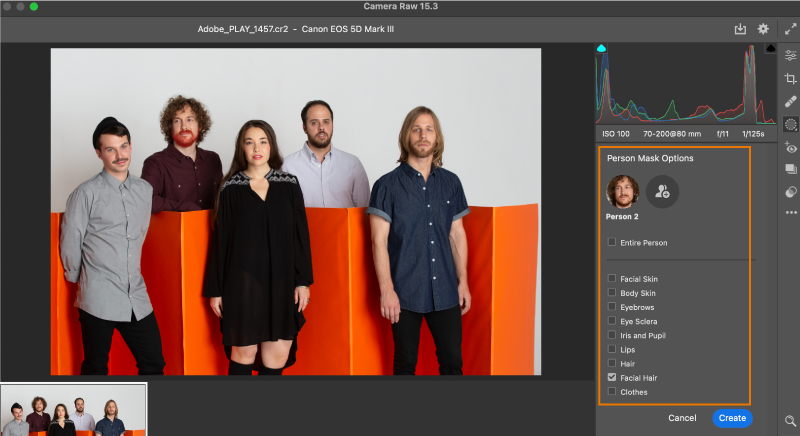Check the Facial Skin option
Image resolution: width=800 pixels, height=436 pixels.
pyautogui.click(x=612, y=278)
